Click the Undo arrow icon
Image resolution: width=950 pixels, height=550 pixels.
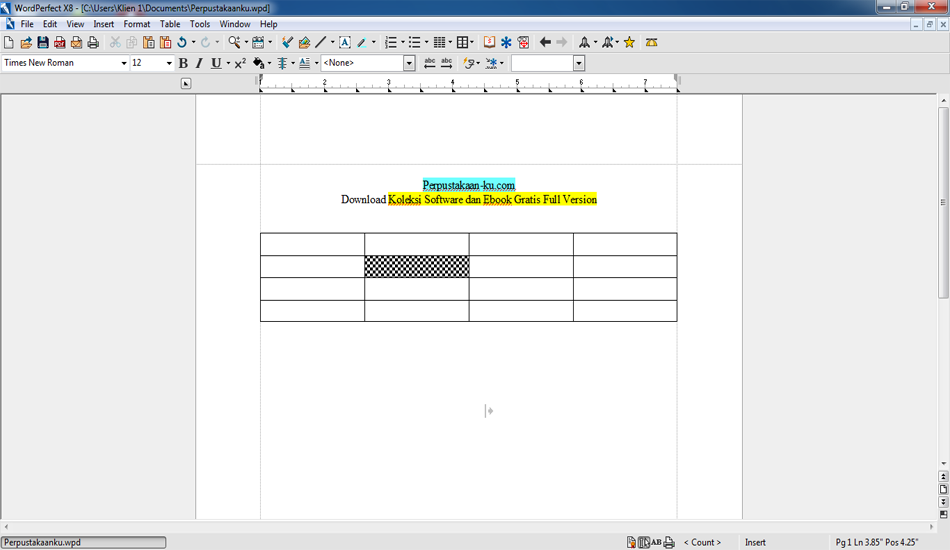click(x=182, y=42)
